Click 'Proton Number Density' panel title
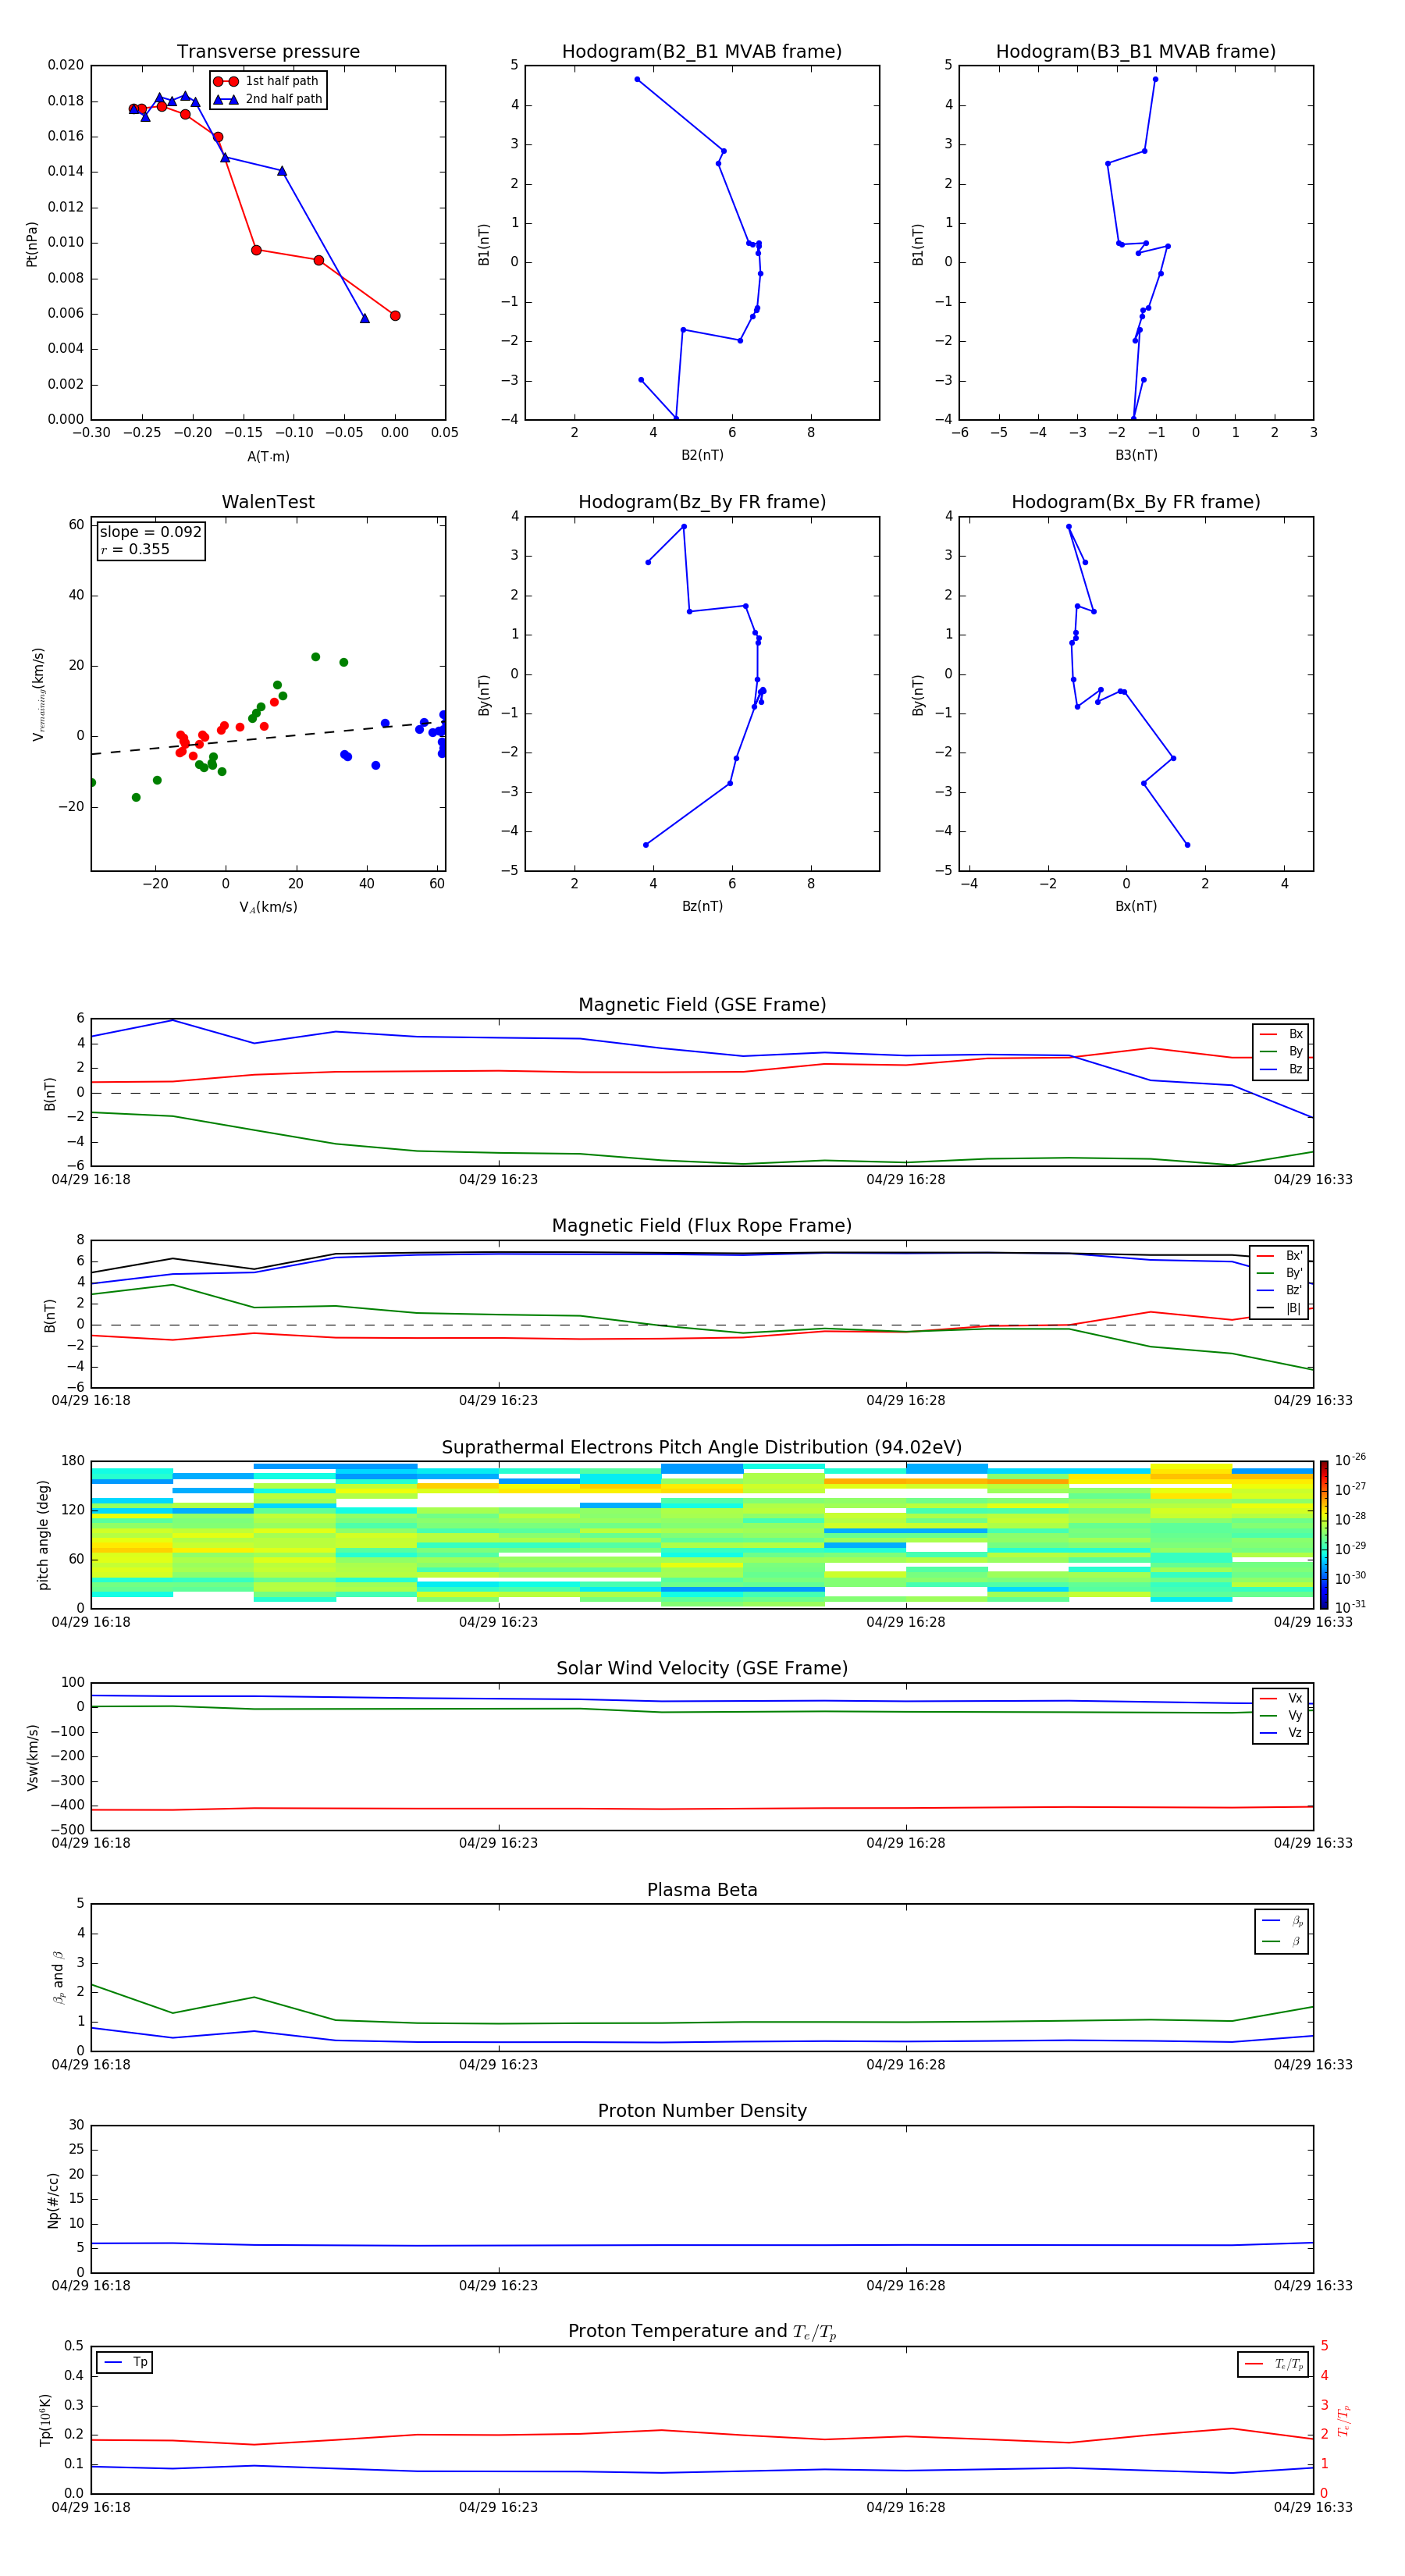The width and height of the screenshot is (1405, 2576). (702, 2111)
